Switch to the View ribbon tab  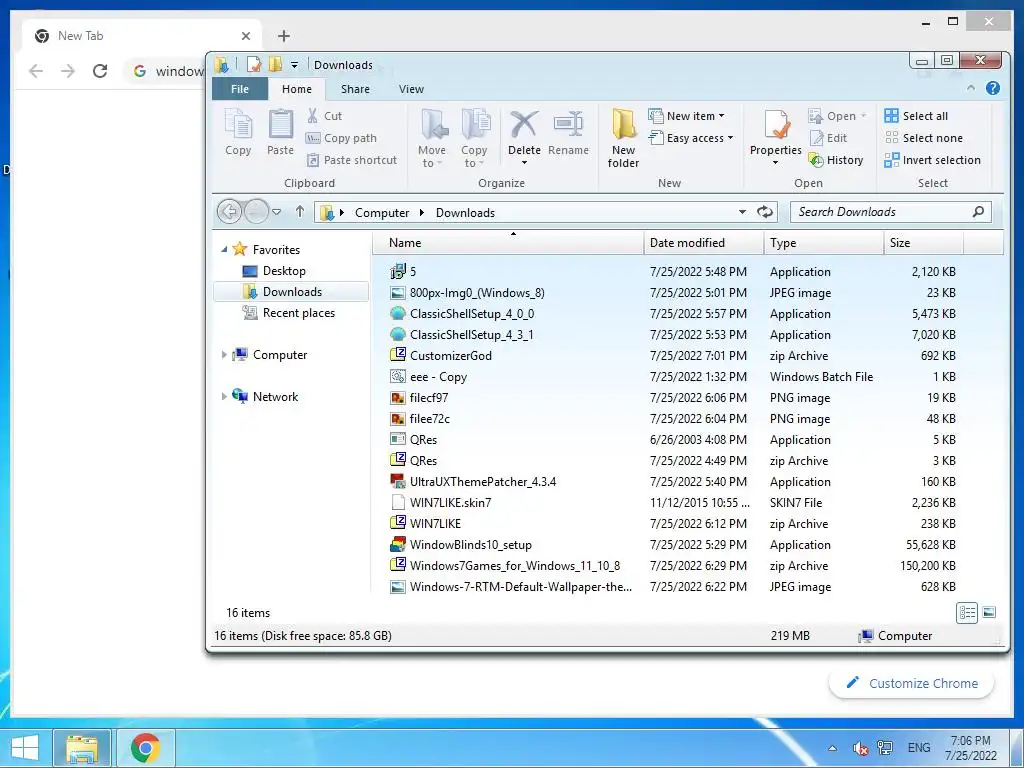coord(411,89)
